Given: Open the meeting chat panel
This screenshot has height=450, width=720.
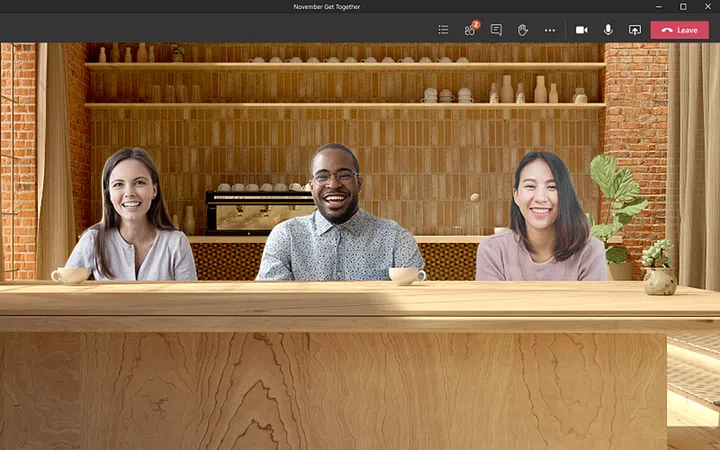Looking at the screenshot, I should point(496,30).
